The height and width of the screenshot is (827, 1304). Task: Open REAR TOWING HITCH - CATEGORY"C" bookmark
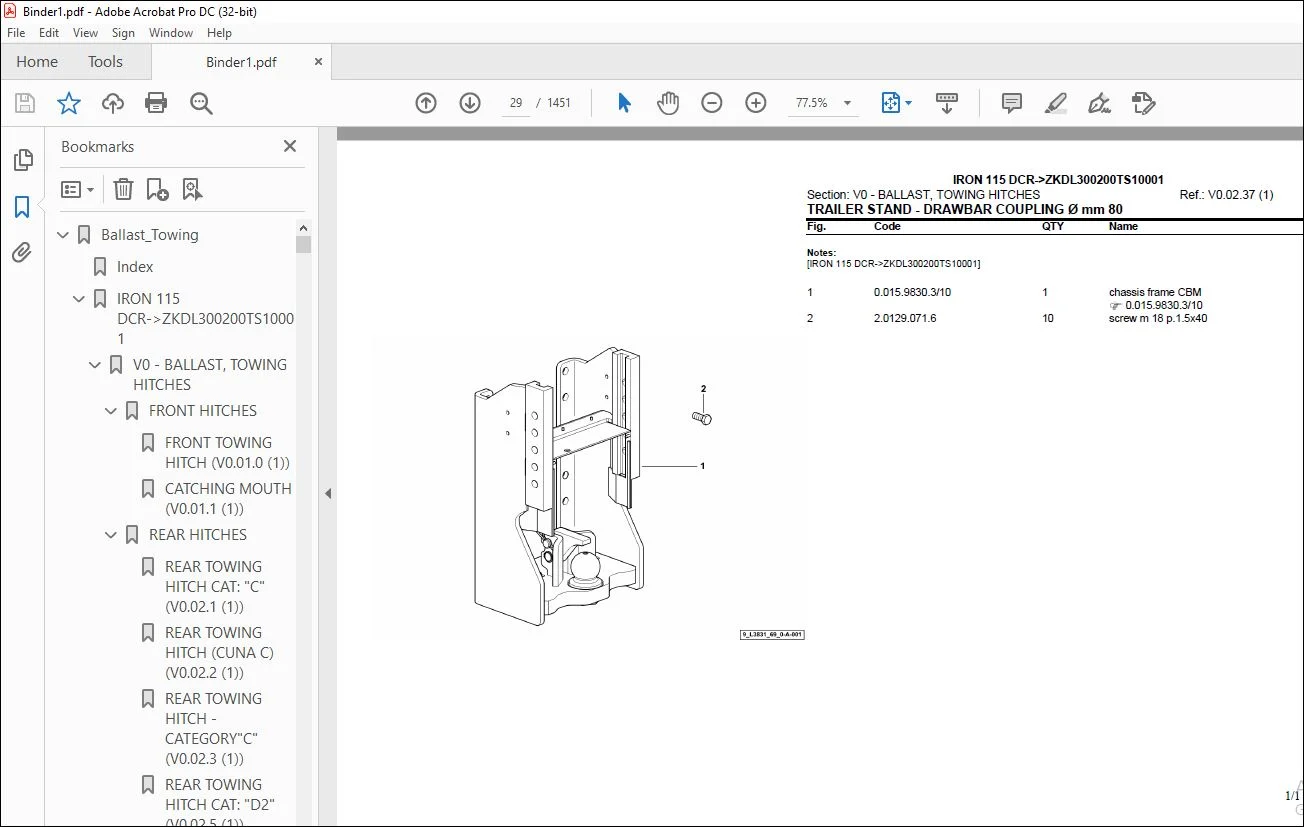(x=214, y=729)
